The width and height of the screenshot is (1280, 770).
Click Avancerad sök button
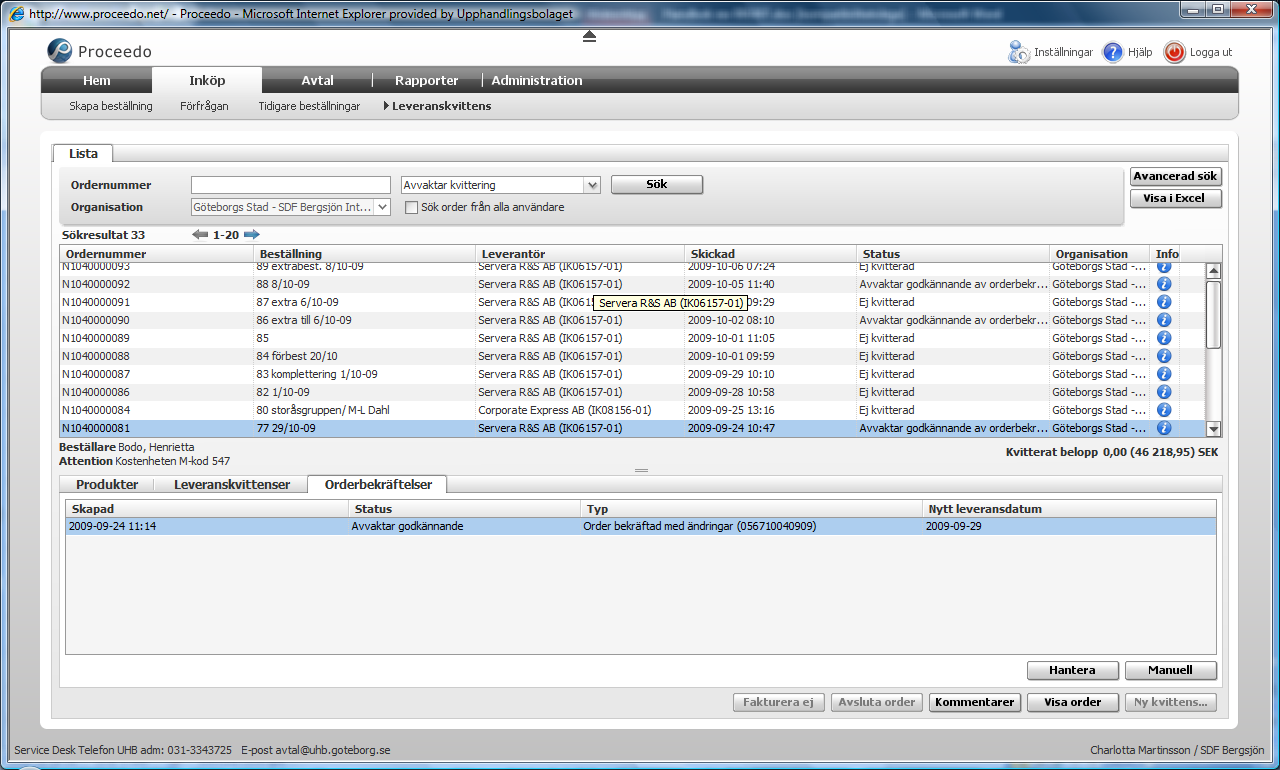point(1175,176)
